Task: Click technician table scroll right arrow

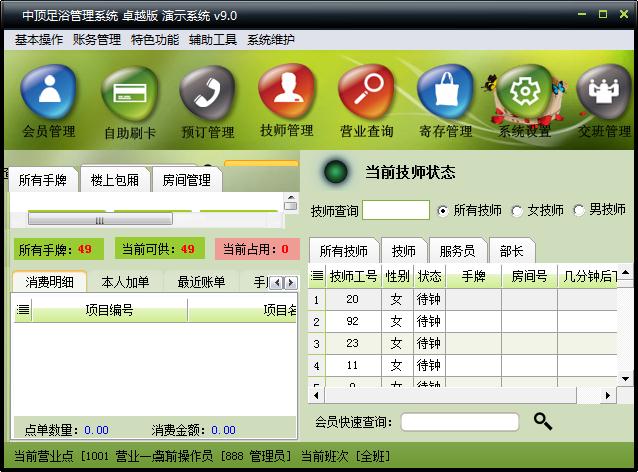Action: 608,395
